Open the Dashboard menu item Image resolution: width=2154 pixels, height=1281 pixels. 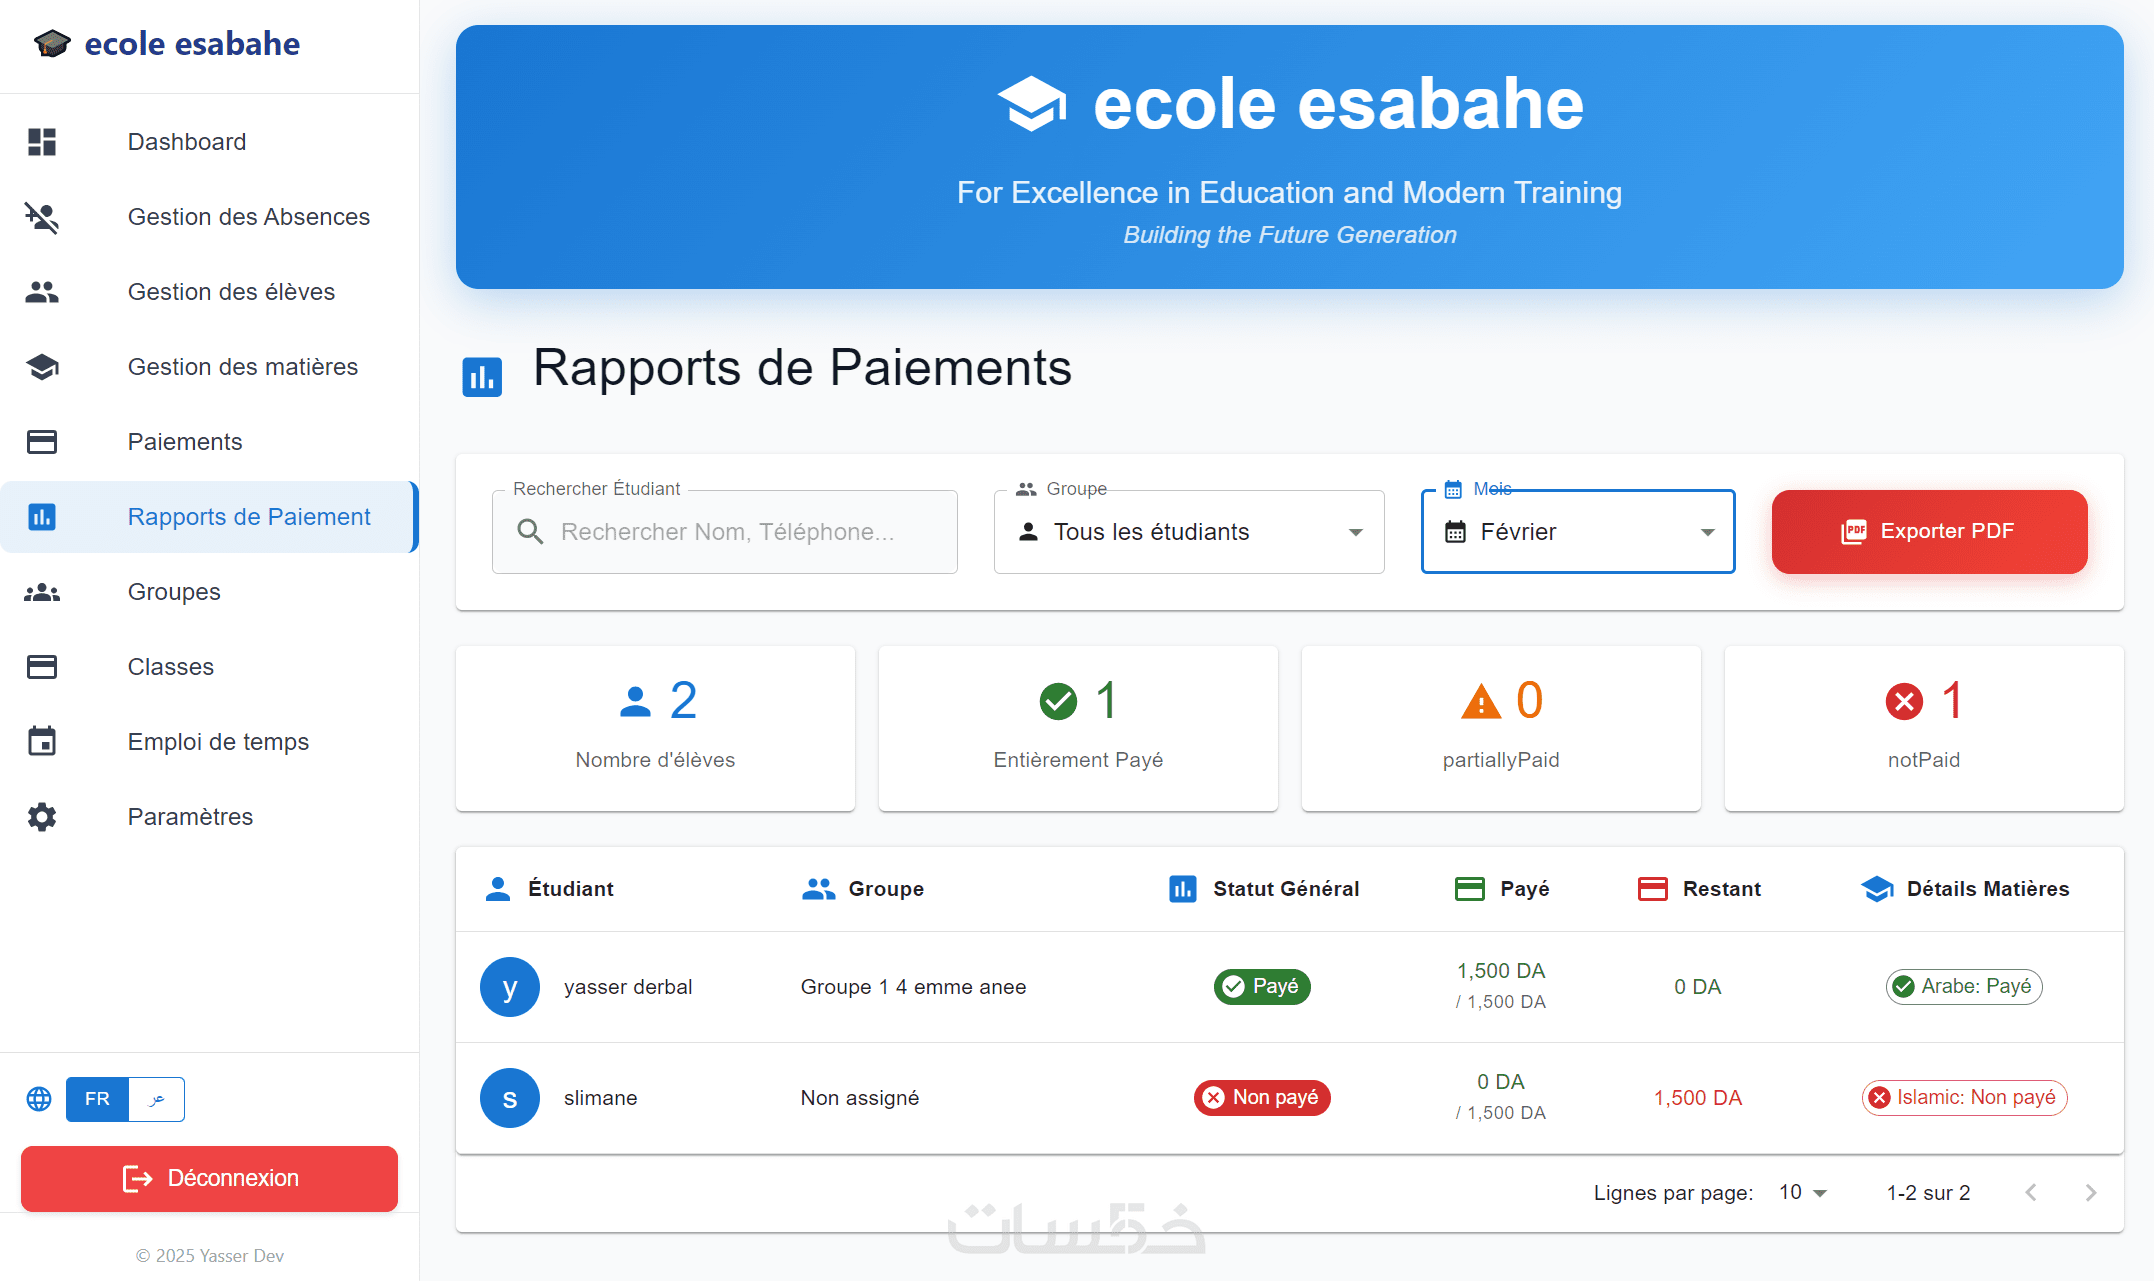(187, 142)
